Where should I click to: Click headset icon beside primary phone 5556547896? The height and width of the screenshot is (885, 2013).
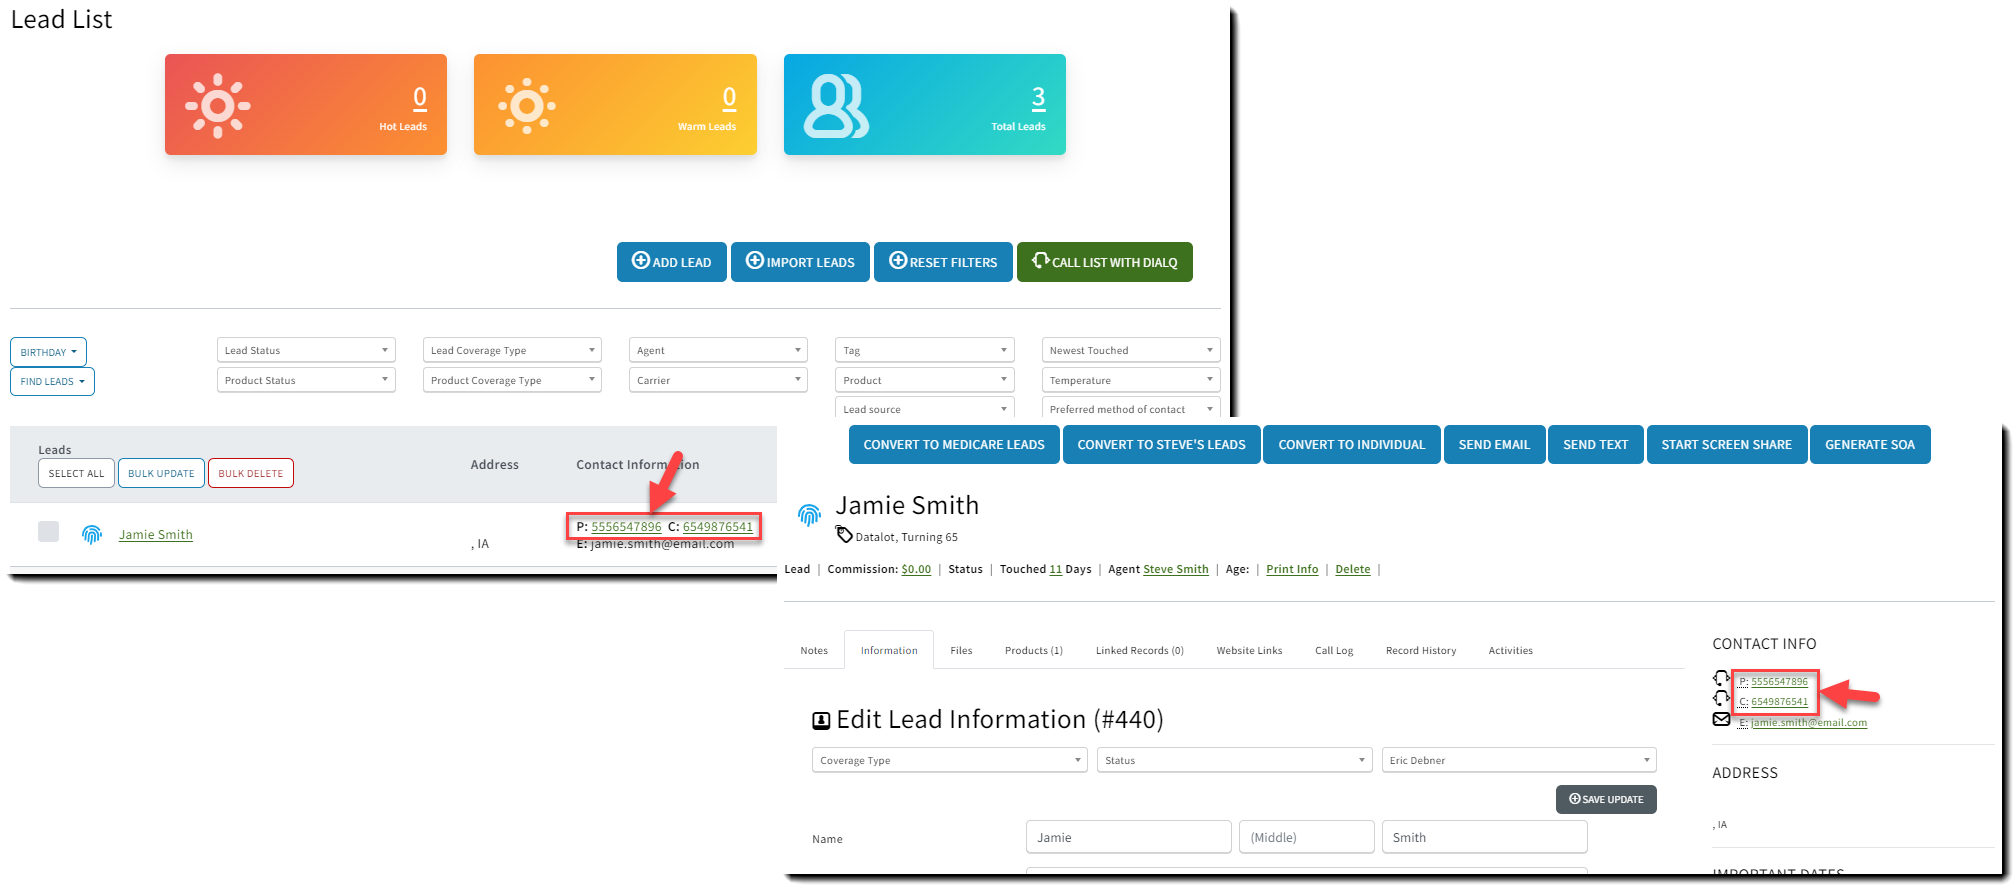pos(1721,679)
